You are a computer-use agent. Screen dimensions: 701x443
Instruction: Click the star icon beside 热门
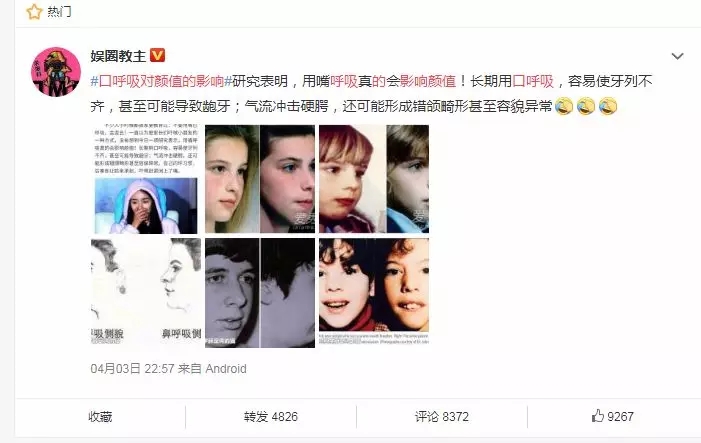pos(34,12)
